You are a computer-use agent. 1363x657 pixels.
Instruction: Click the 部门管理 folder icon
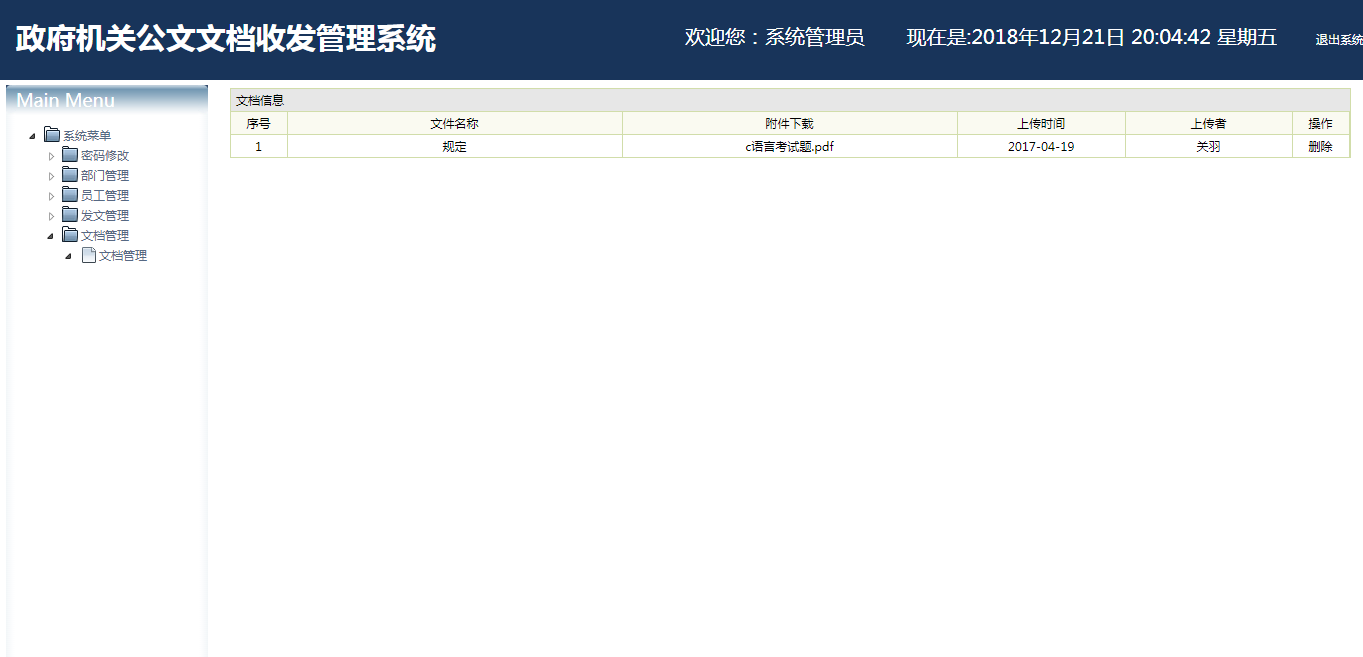pyautogui.click(x=70, y=175)
